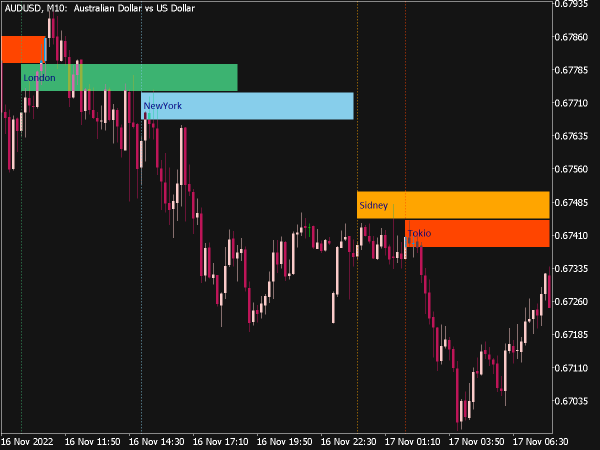The height and width of the screenshot is (450, 600).
Task: Click price level 0.67335 on the scale
Action: coord(571,269)
